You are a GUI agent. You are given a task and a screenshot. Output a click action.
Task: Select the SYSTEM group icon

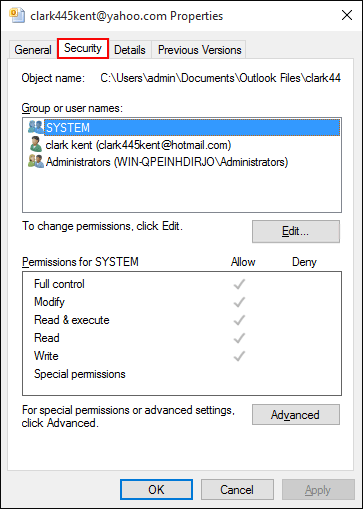(x=36, y=127)
